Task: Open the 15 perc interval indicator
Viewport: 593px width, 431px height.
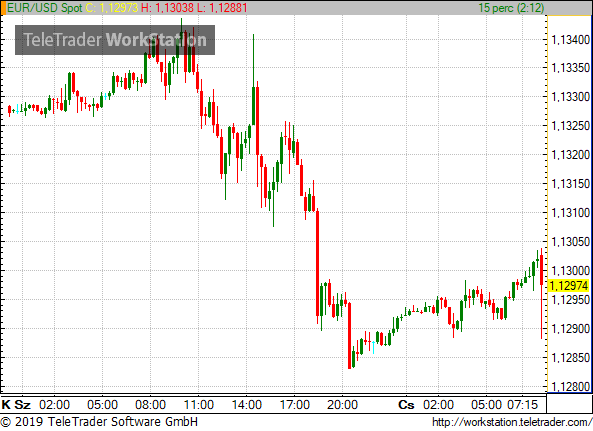Action: pos(511,8)
